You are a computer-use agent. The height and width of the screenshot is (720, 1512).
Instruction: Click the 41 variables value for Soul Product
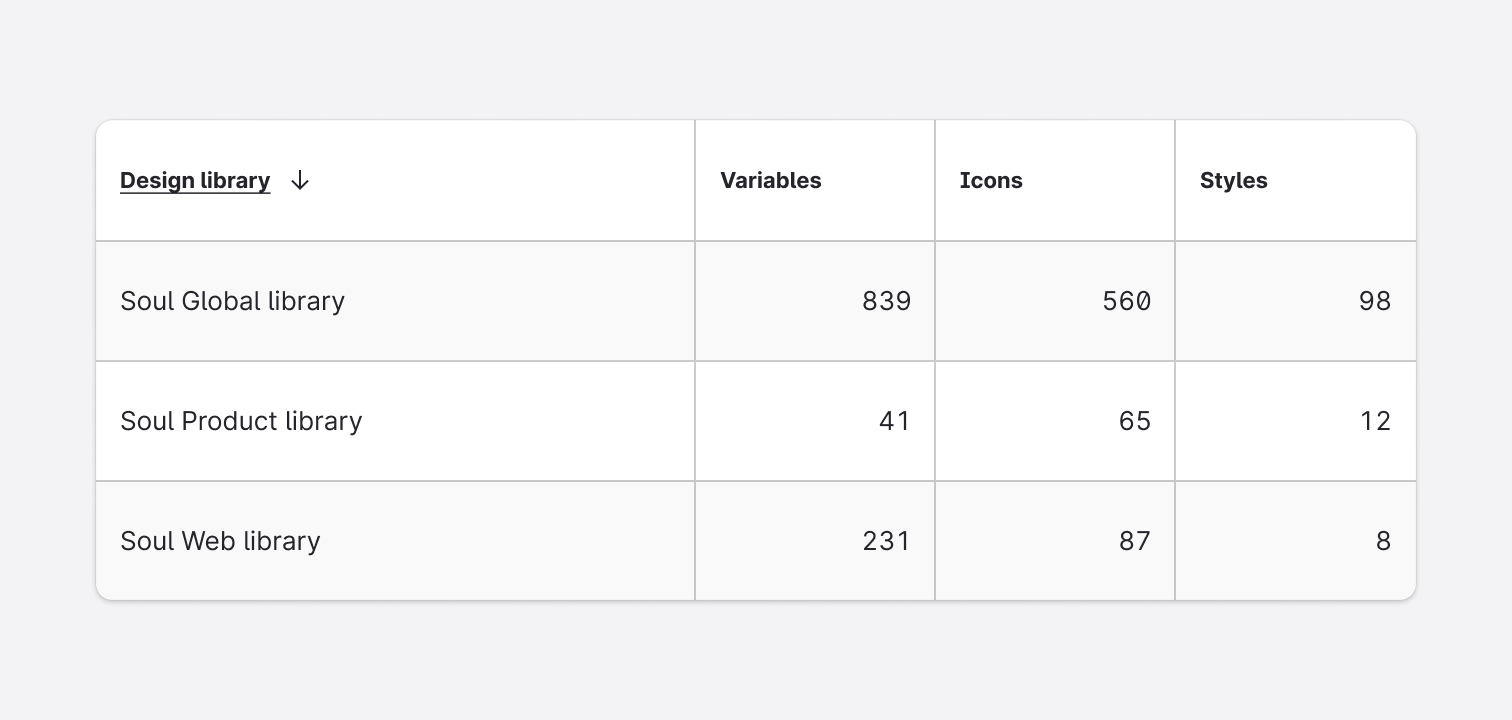[895, 421]
